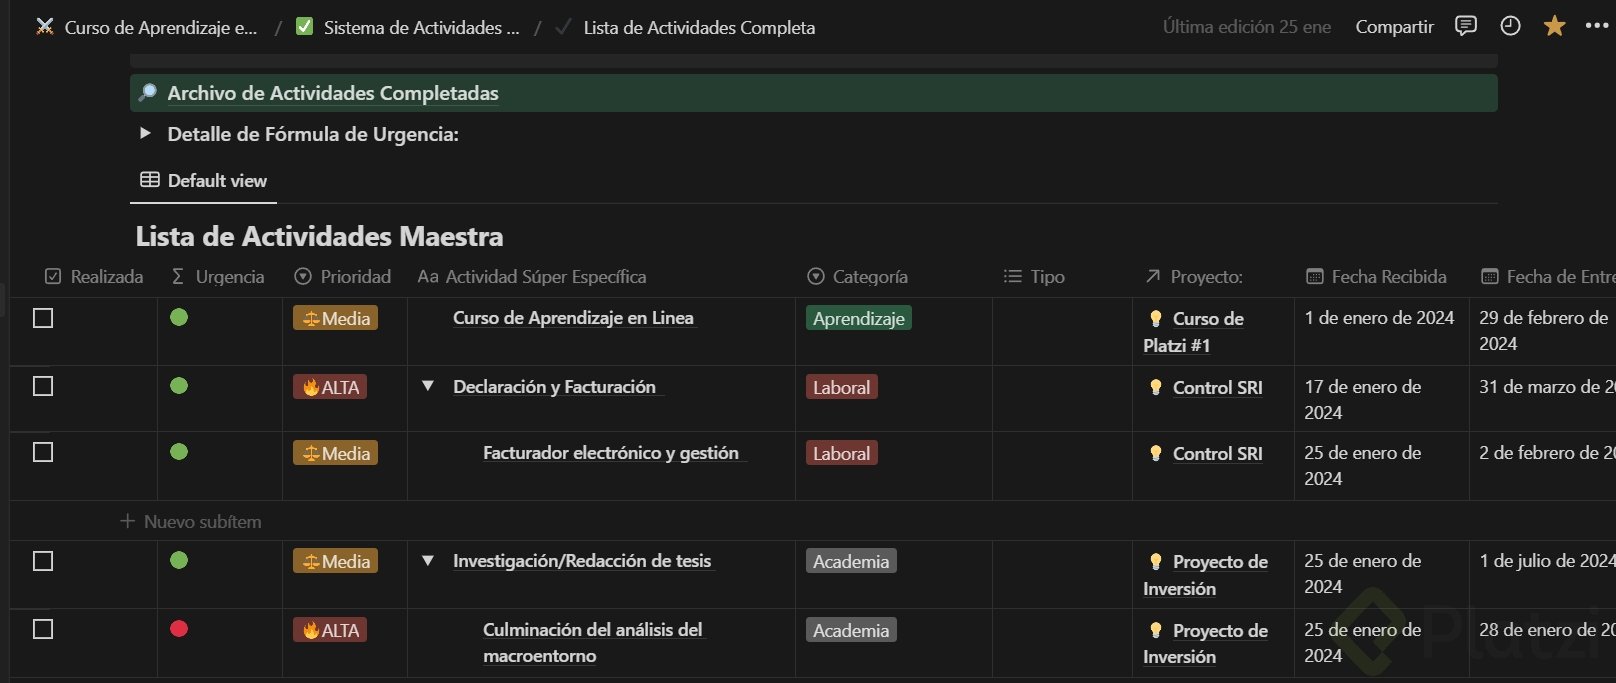
Task: Collapse the Declaración y Facturación sub-items
Action: pyautogui.click(x=428, y=386)
